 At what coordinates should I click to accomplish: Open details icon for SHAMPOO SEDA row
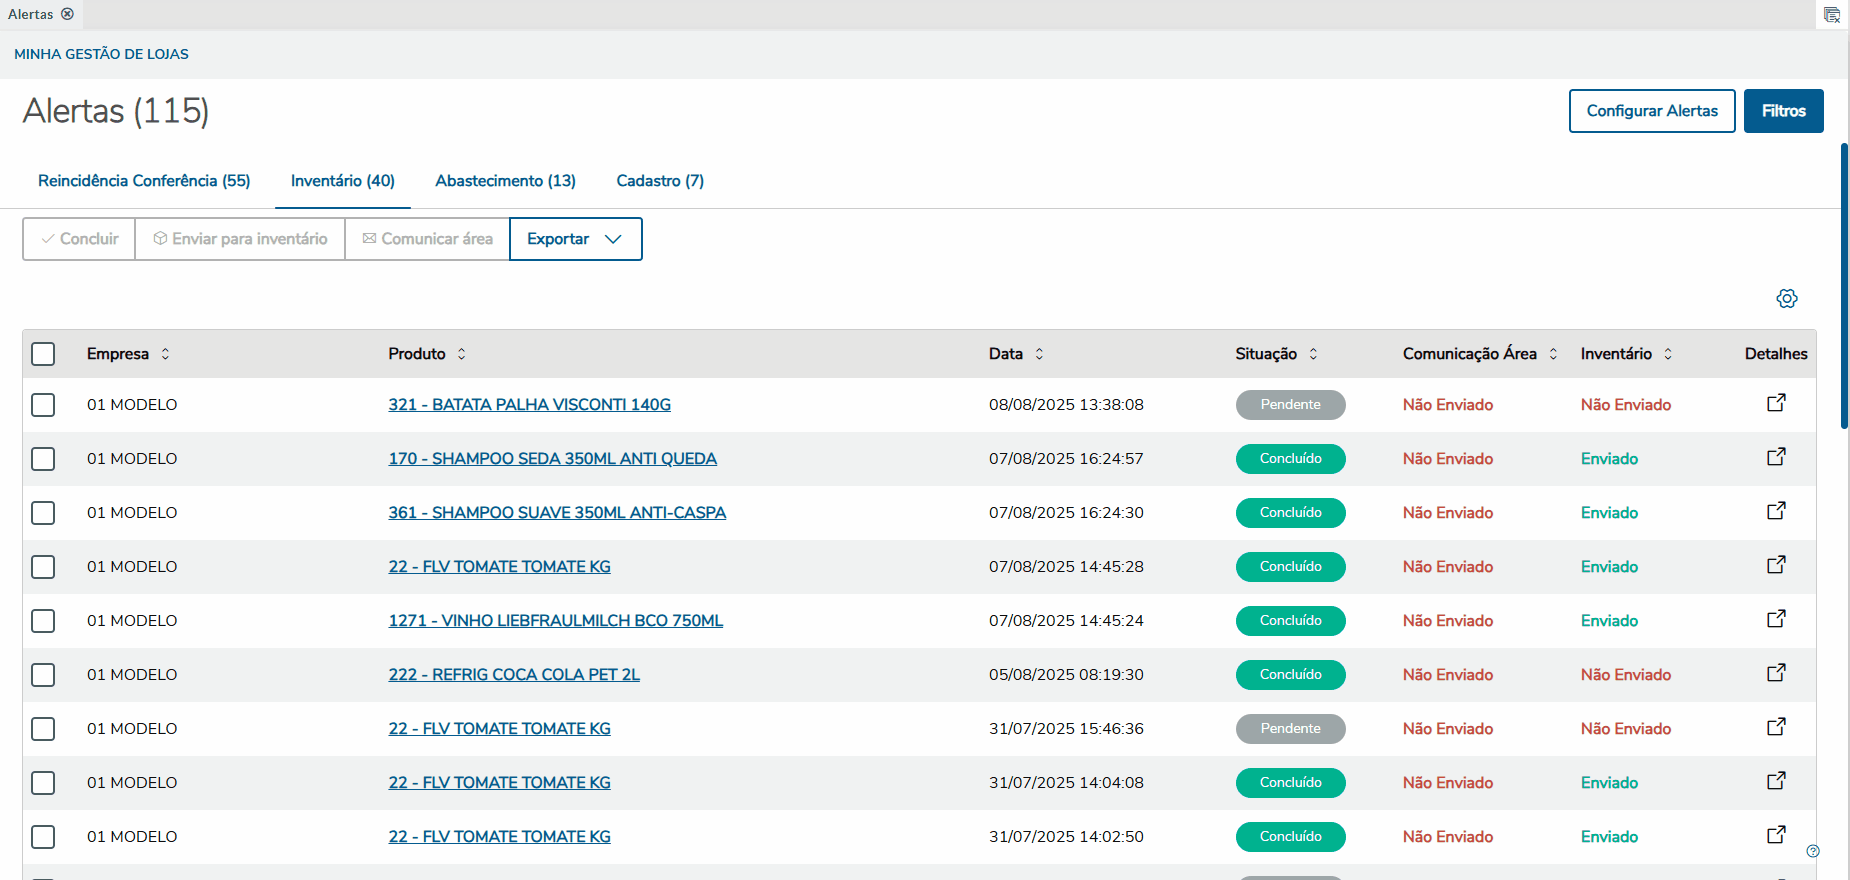[x=1776, y=457]
